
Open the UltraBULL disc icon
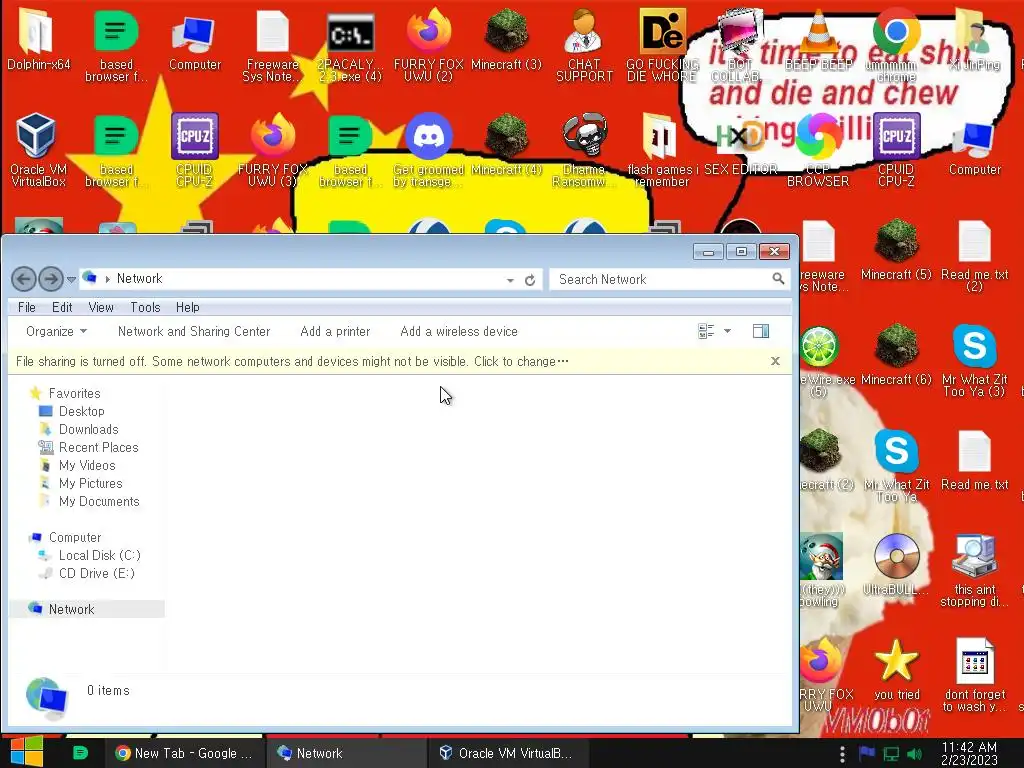tap(896, 563)
